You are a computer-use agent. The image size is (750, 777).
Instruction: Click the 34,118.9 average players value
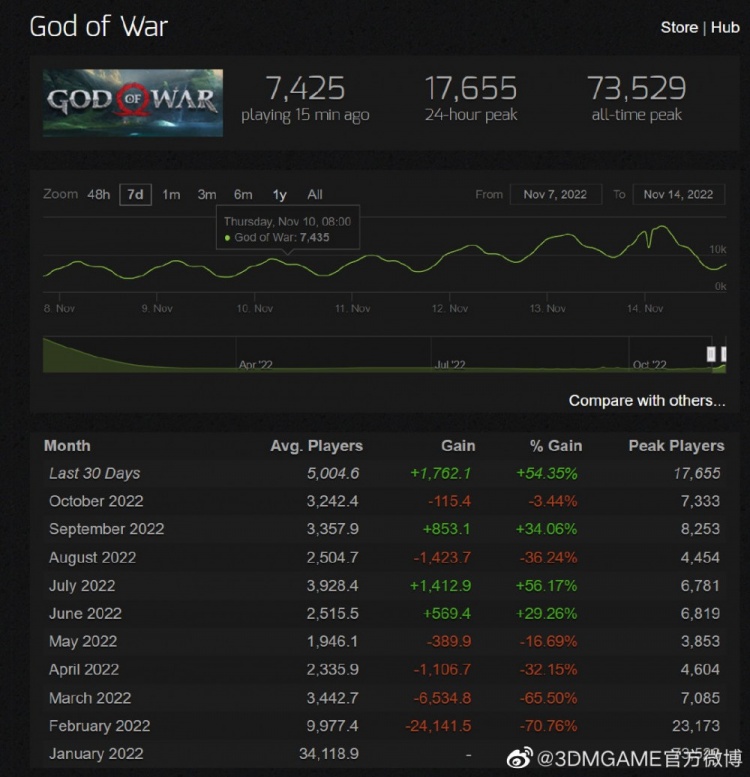click(x=329, y=754)
